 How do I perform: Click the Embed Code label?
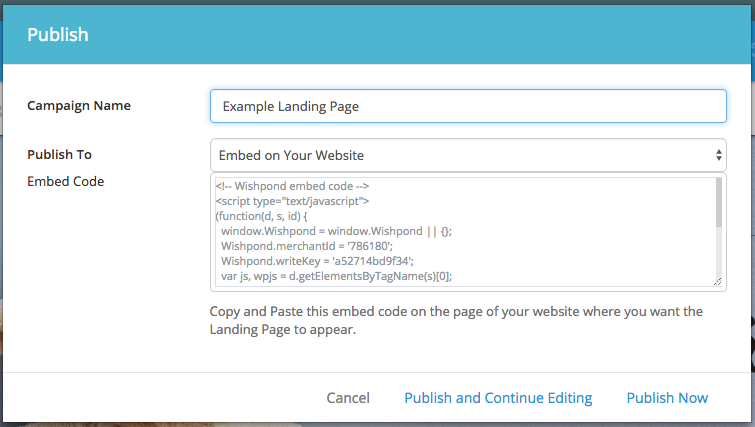pos(65,181)
